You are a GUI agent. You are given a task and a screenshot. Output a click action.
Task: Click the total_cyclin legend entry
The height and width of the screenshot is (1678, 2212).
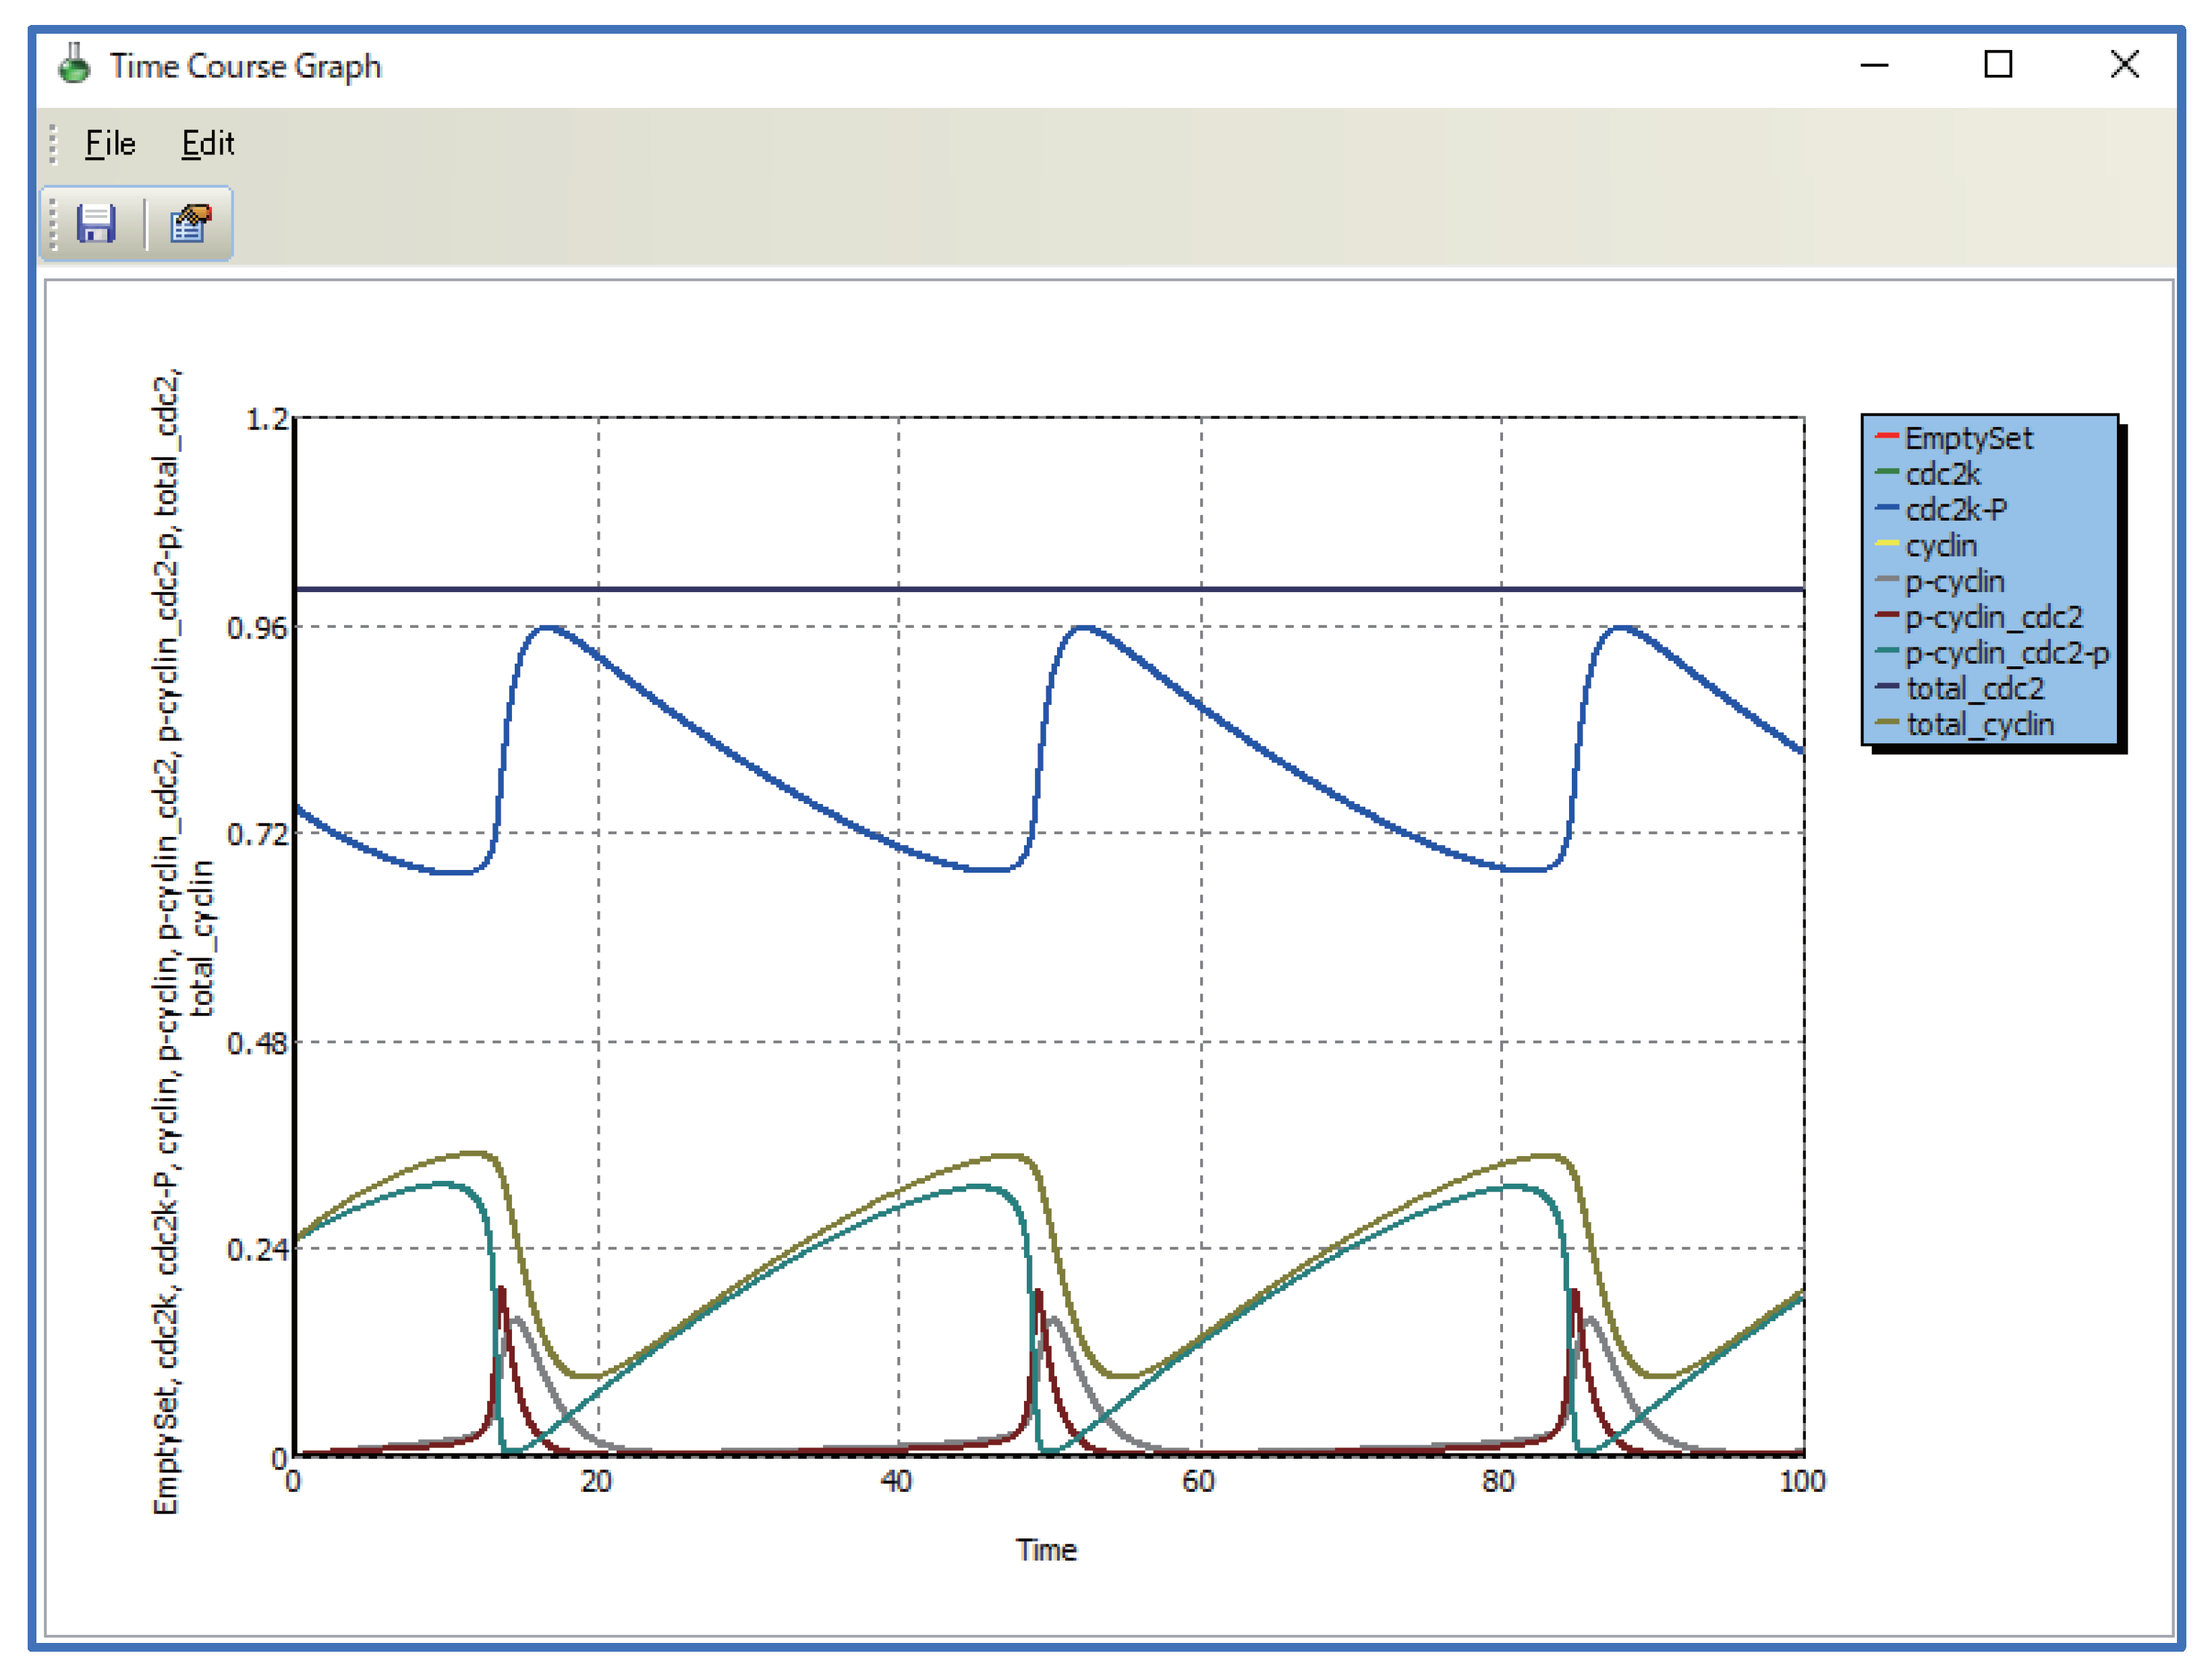[x=1979, y=725]
